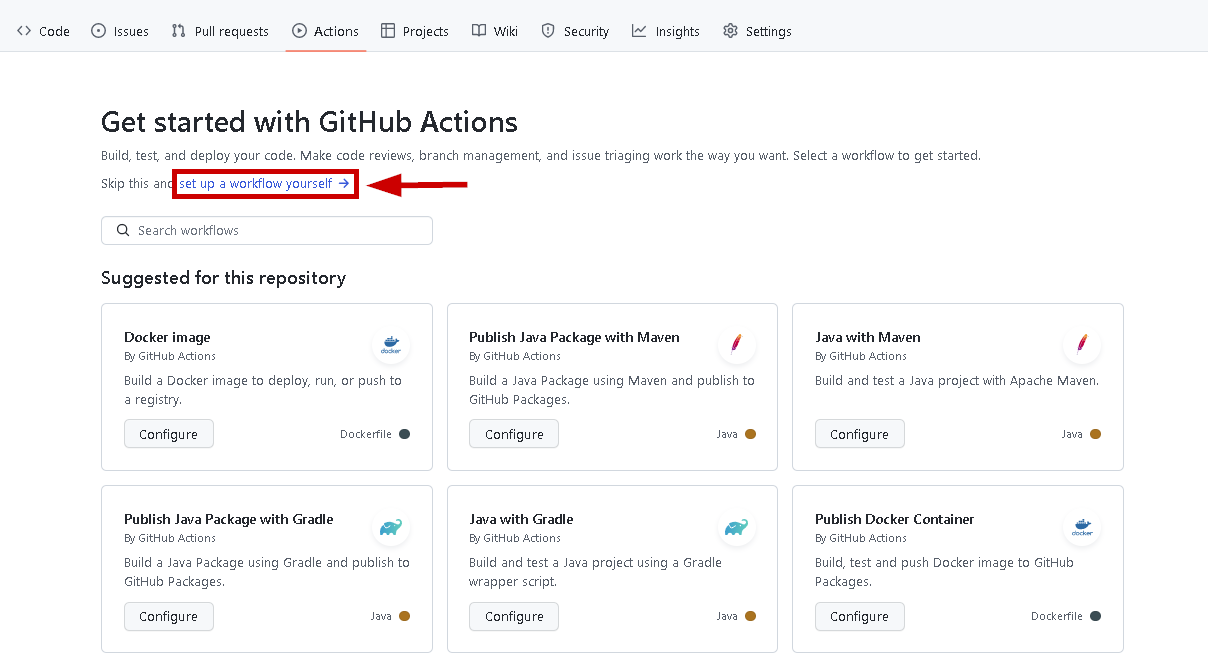Click the Maven feather icon on Publish Java Package card
Screen dimensions: 1208x670
coord(736,346)
